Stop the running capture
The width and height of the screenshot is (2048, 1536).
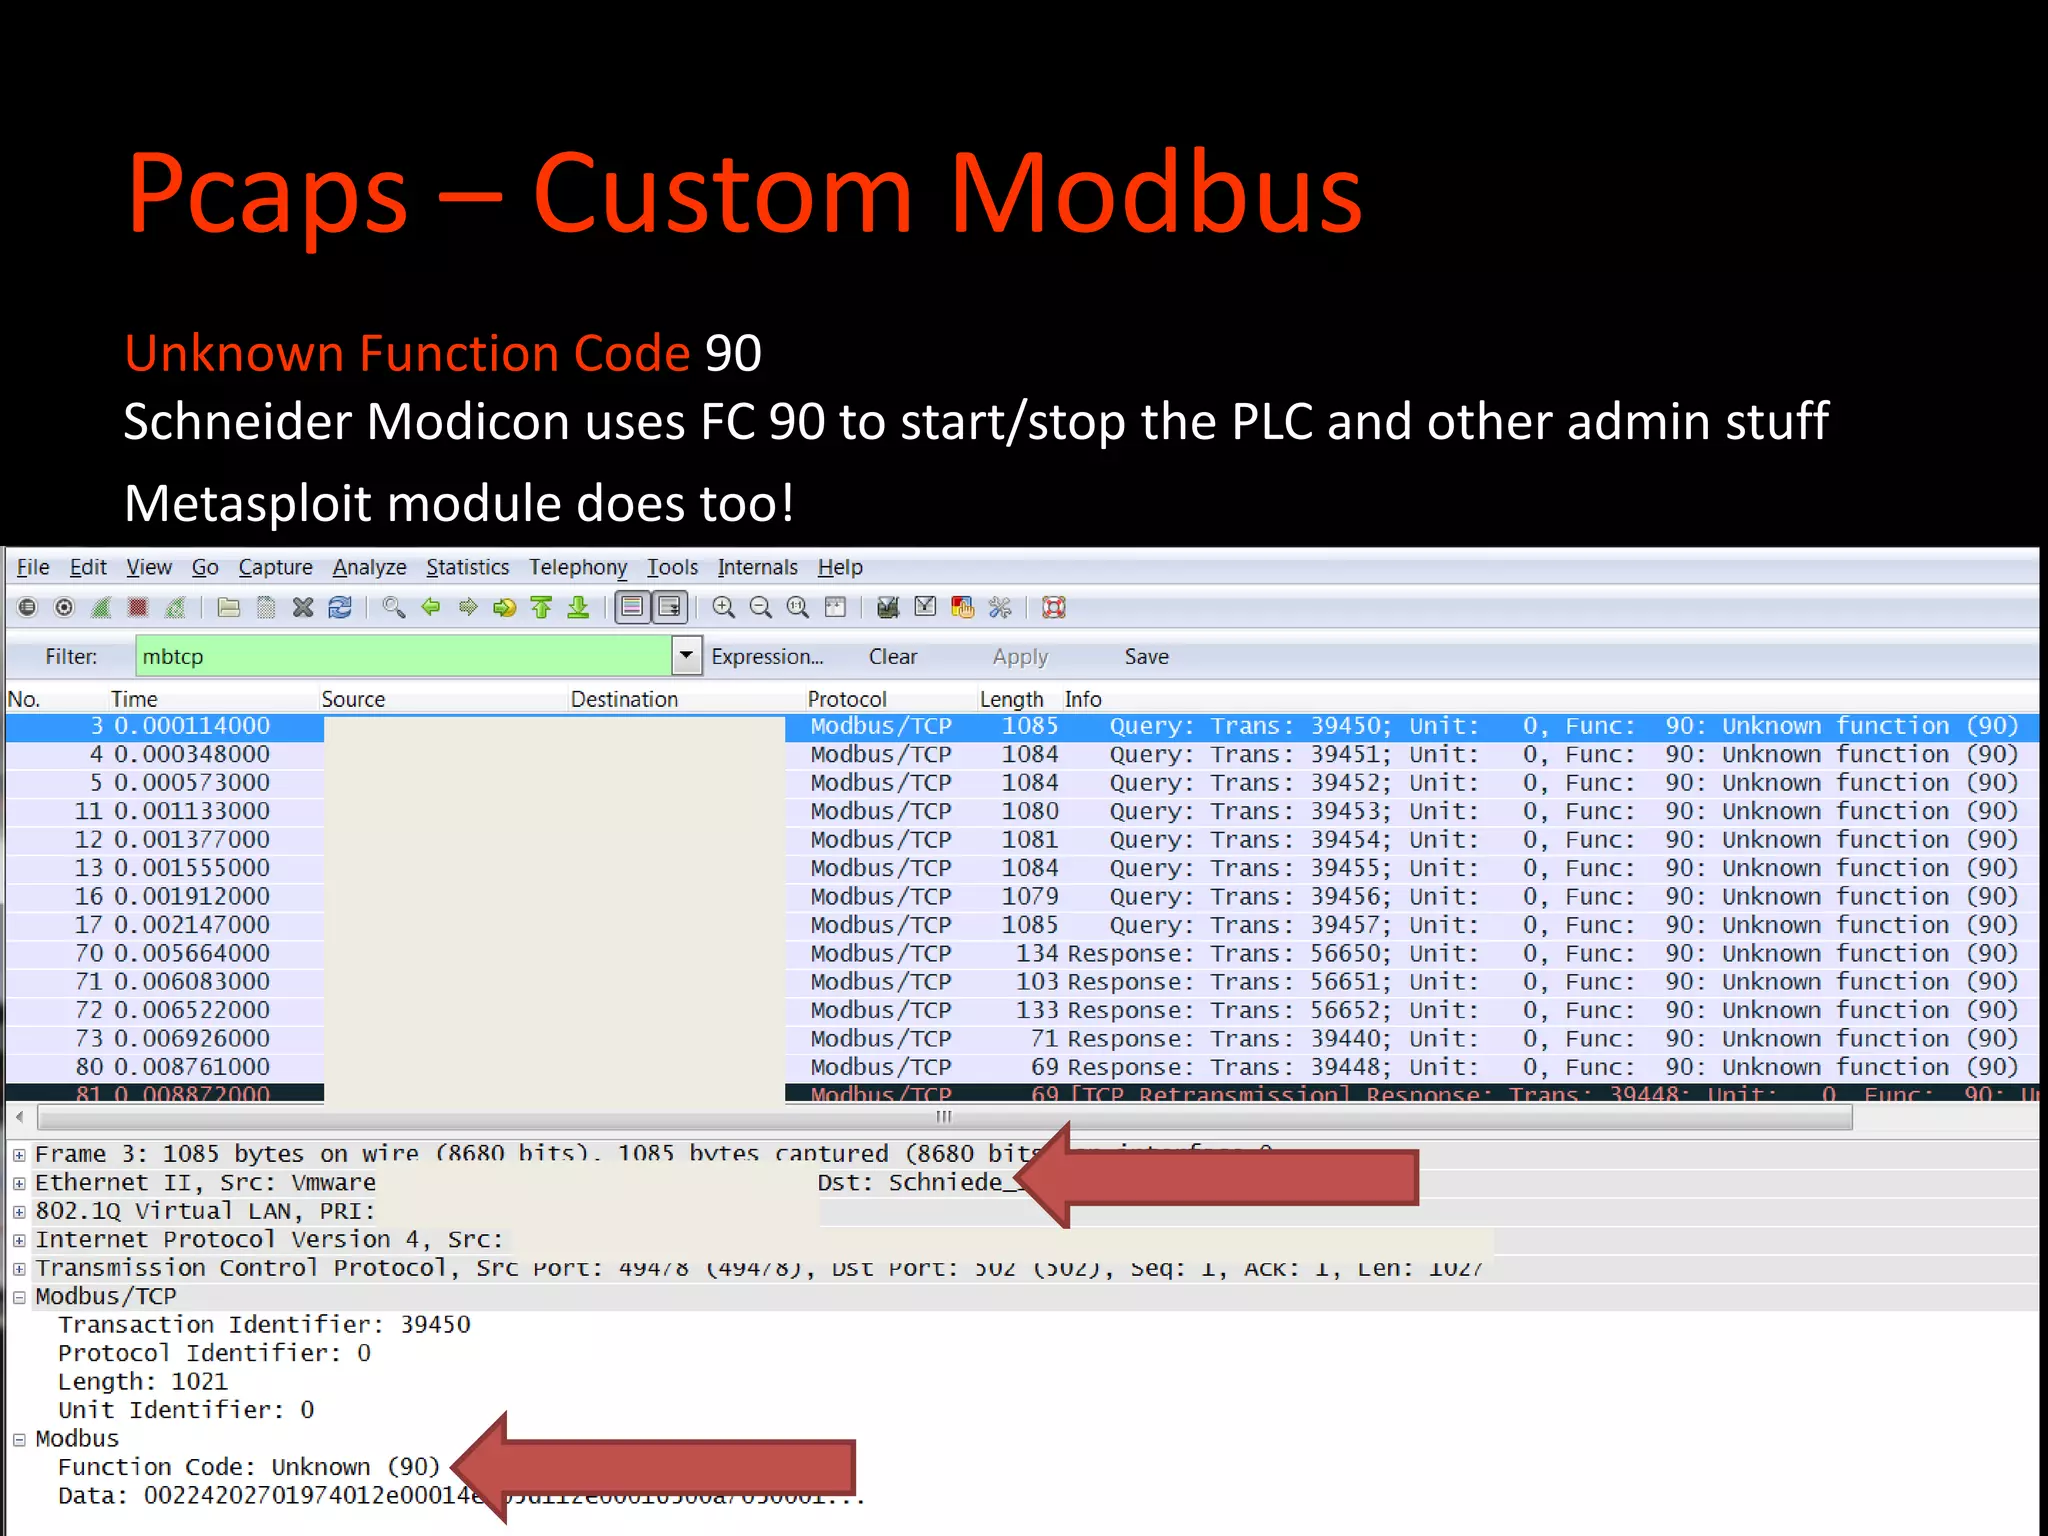tap(138, 607)
